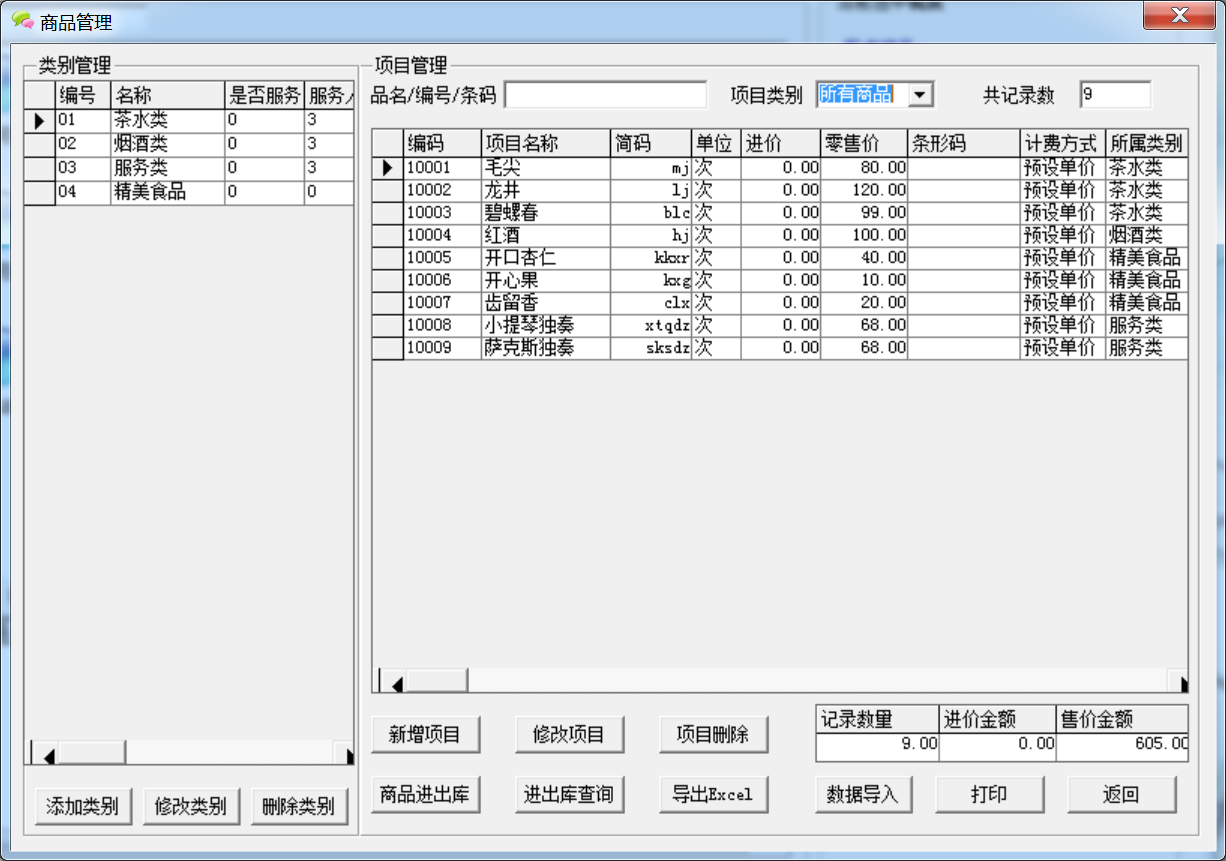Open 商品进出库 dialog
The height and width of the screenshot is (861, 1226).
[x=425, y=795]
